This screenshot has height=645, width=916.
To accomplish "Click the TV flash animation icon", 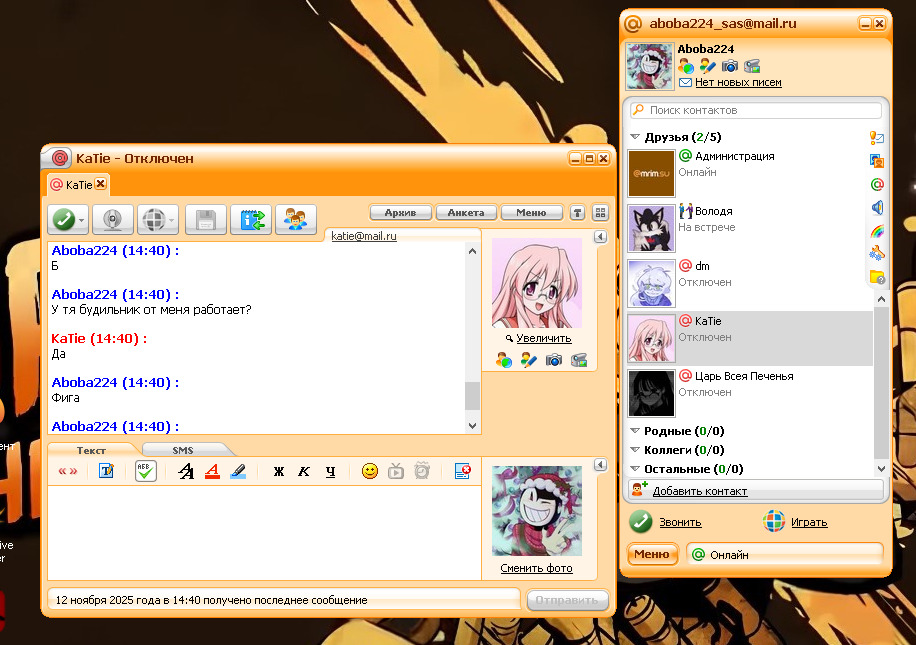I will [395, 471].
